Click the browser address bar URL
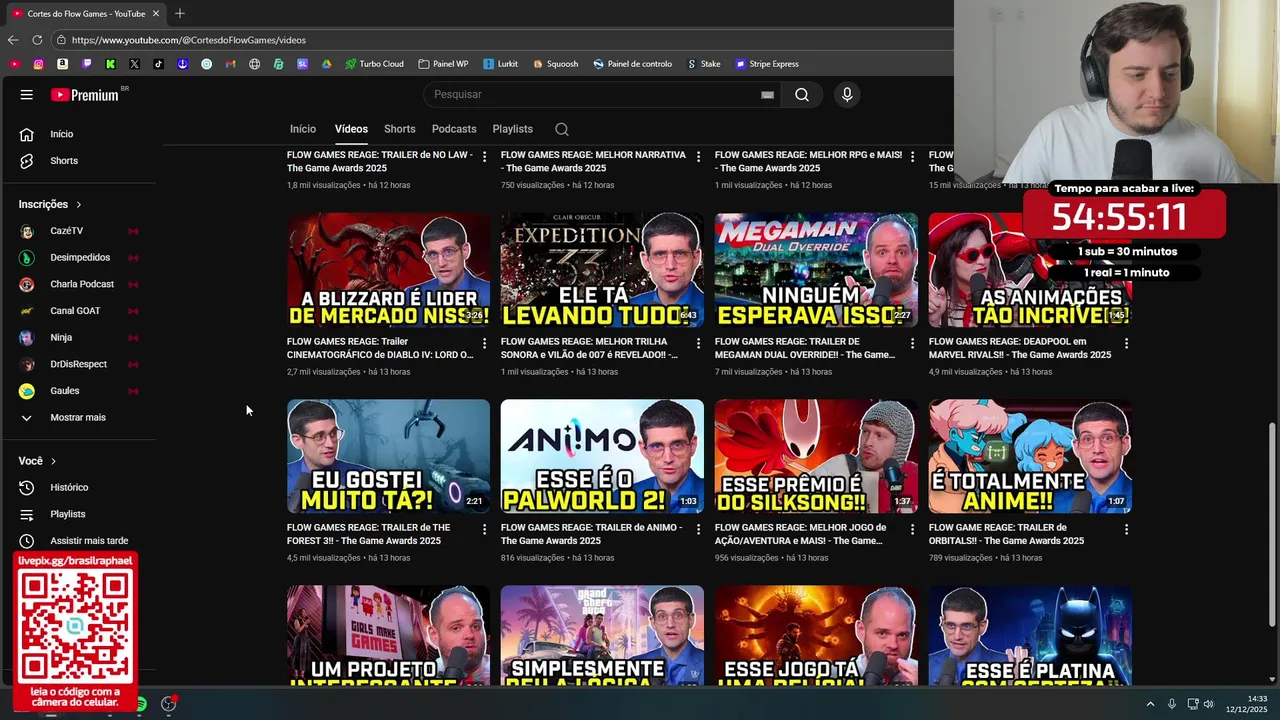This screenshot has height=720, width=1280. pos(189,40)
